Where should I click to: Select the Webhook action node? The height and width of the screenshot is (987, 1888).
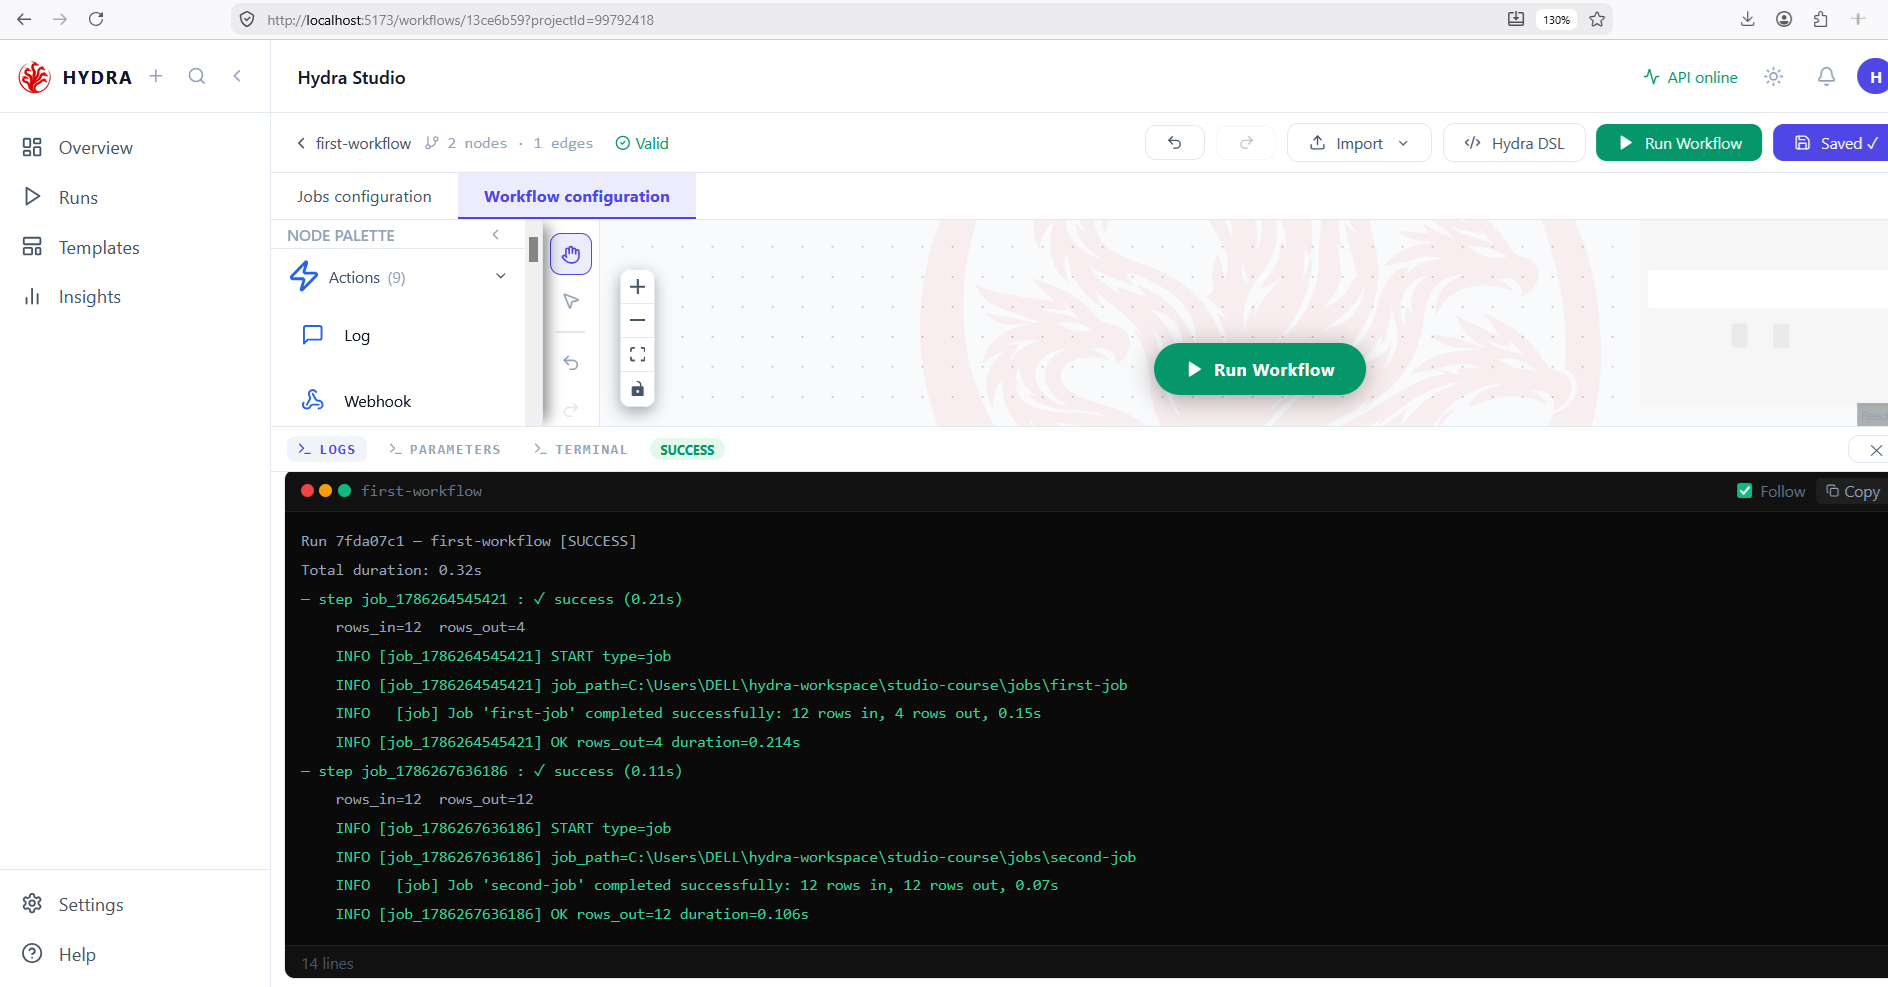(377, 401)
